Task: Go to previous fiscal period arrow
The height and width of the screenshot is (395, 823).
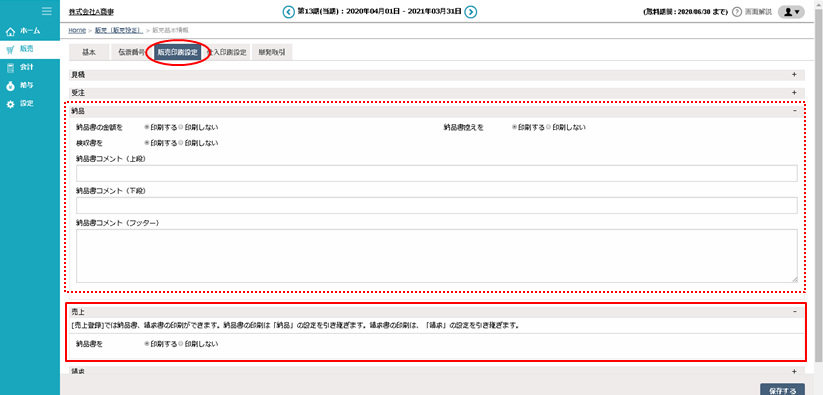Action: click(x=289, y=11)
